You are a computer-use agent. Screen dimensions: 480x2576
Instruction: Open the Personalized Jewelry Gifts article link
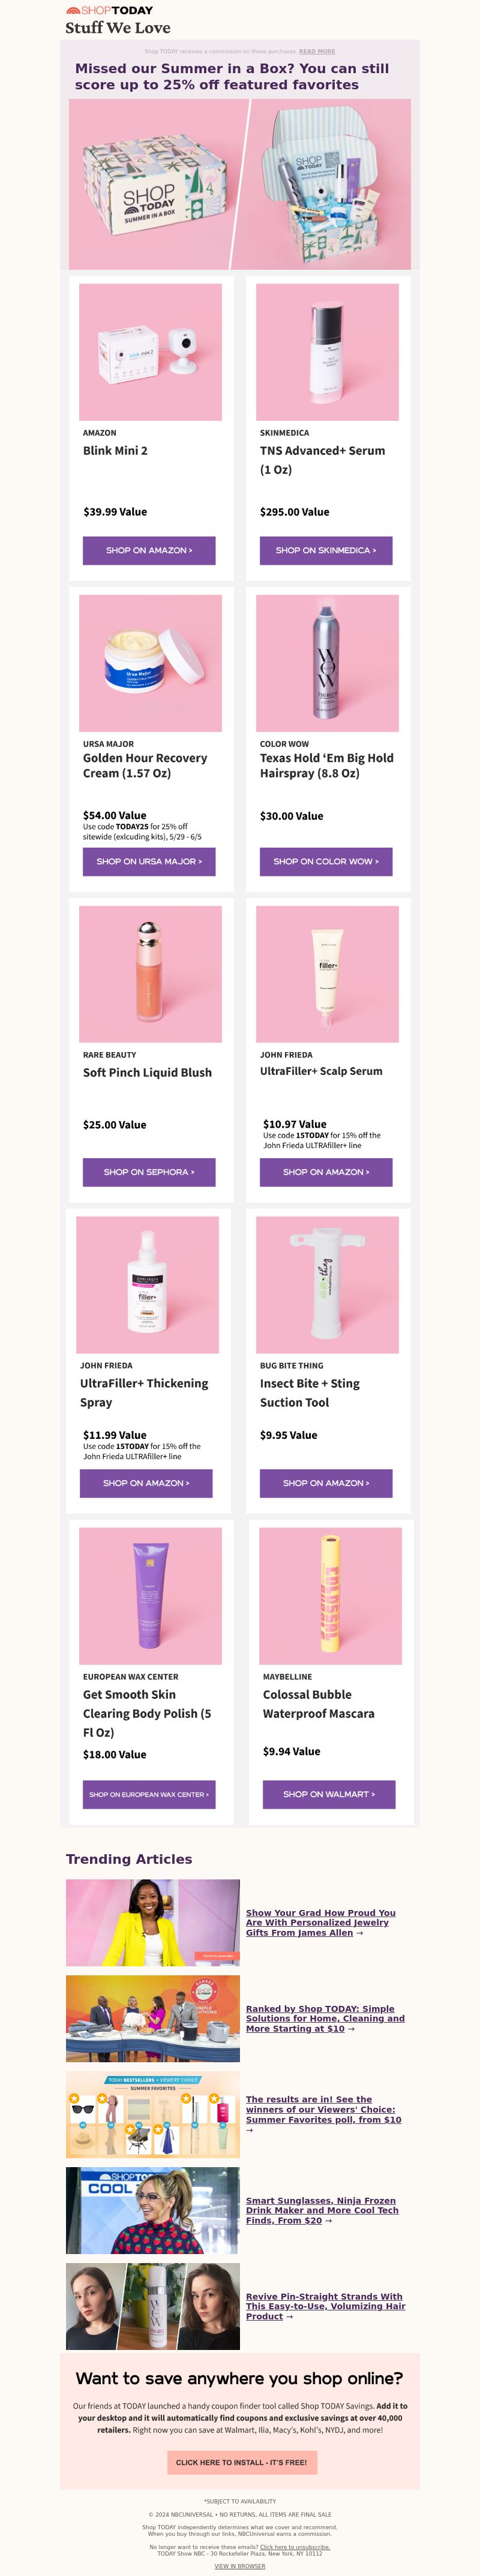click(320, 1922)
